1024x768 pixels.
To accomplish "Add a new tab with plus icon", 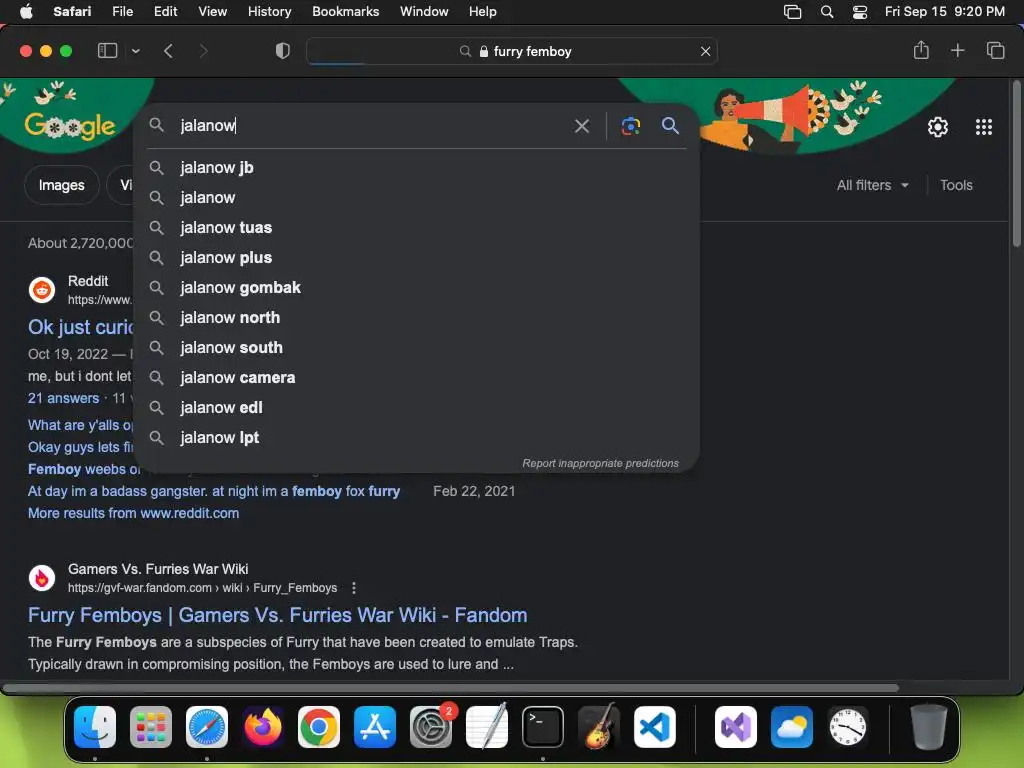I will 957,50.
